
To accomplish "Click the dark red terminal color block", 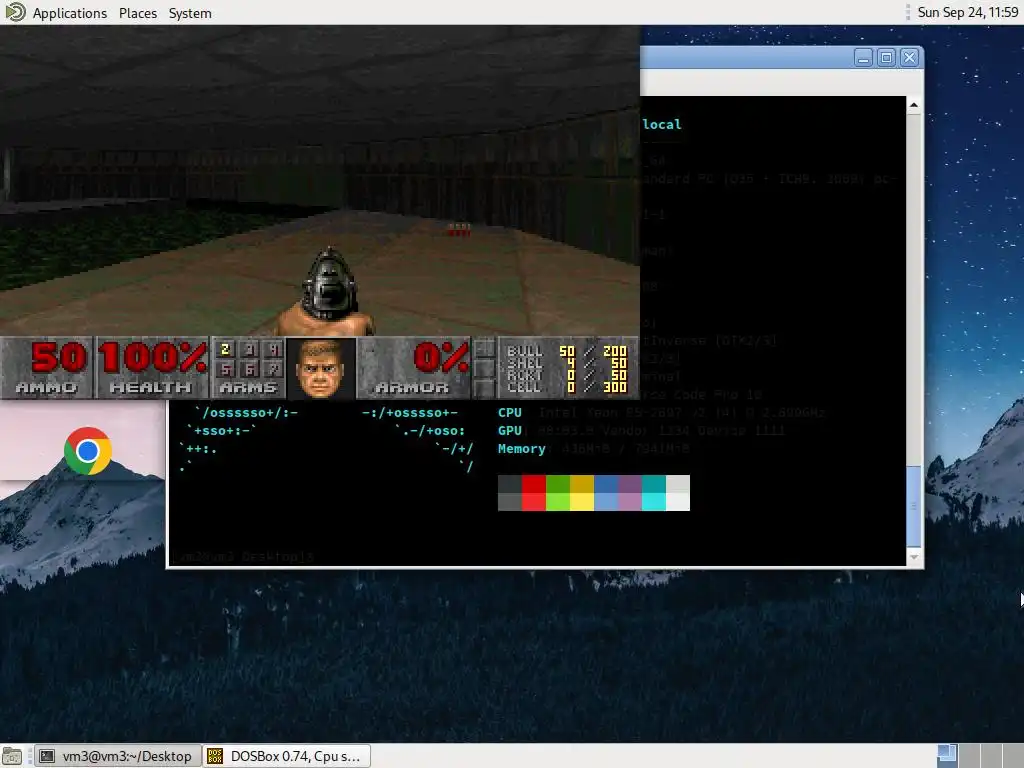I will point(534,484).
